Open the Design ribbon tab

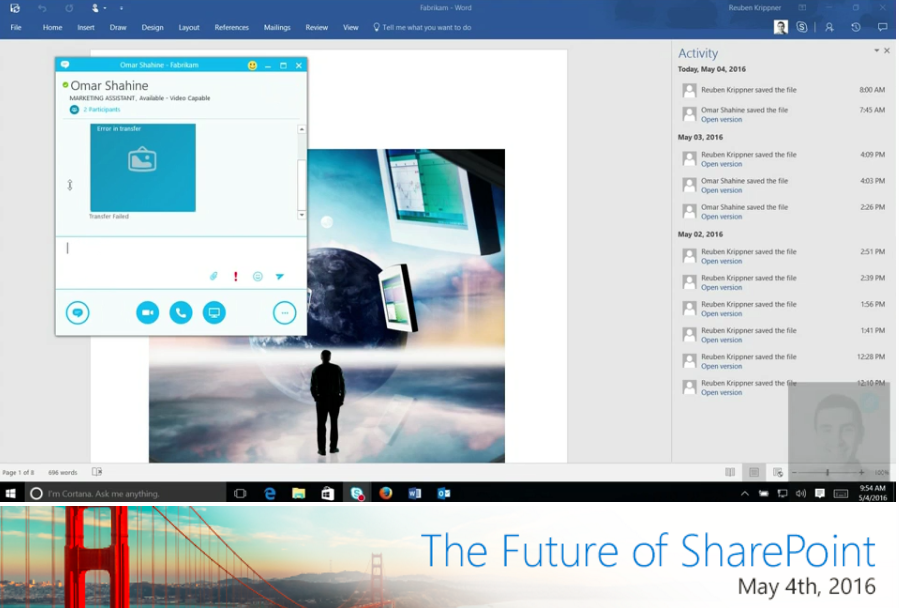152,27
